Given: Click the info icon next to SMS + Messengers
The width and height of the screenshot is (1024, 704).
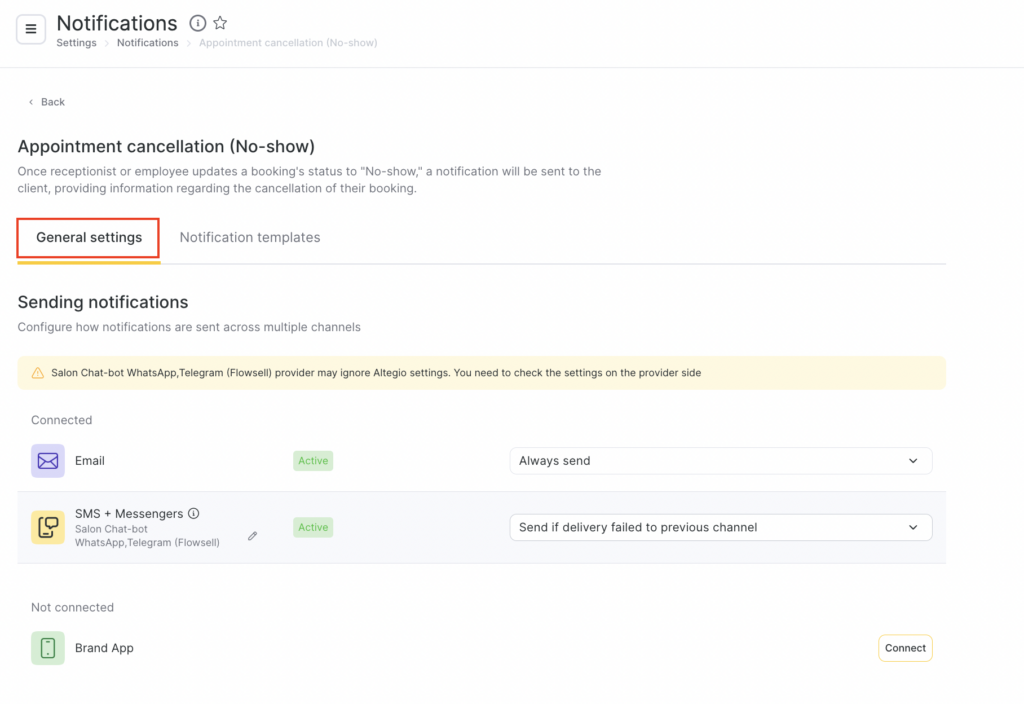Looking at the screenshot, I should point(194,514).
